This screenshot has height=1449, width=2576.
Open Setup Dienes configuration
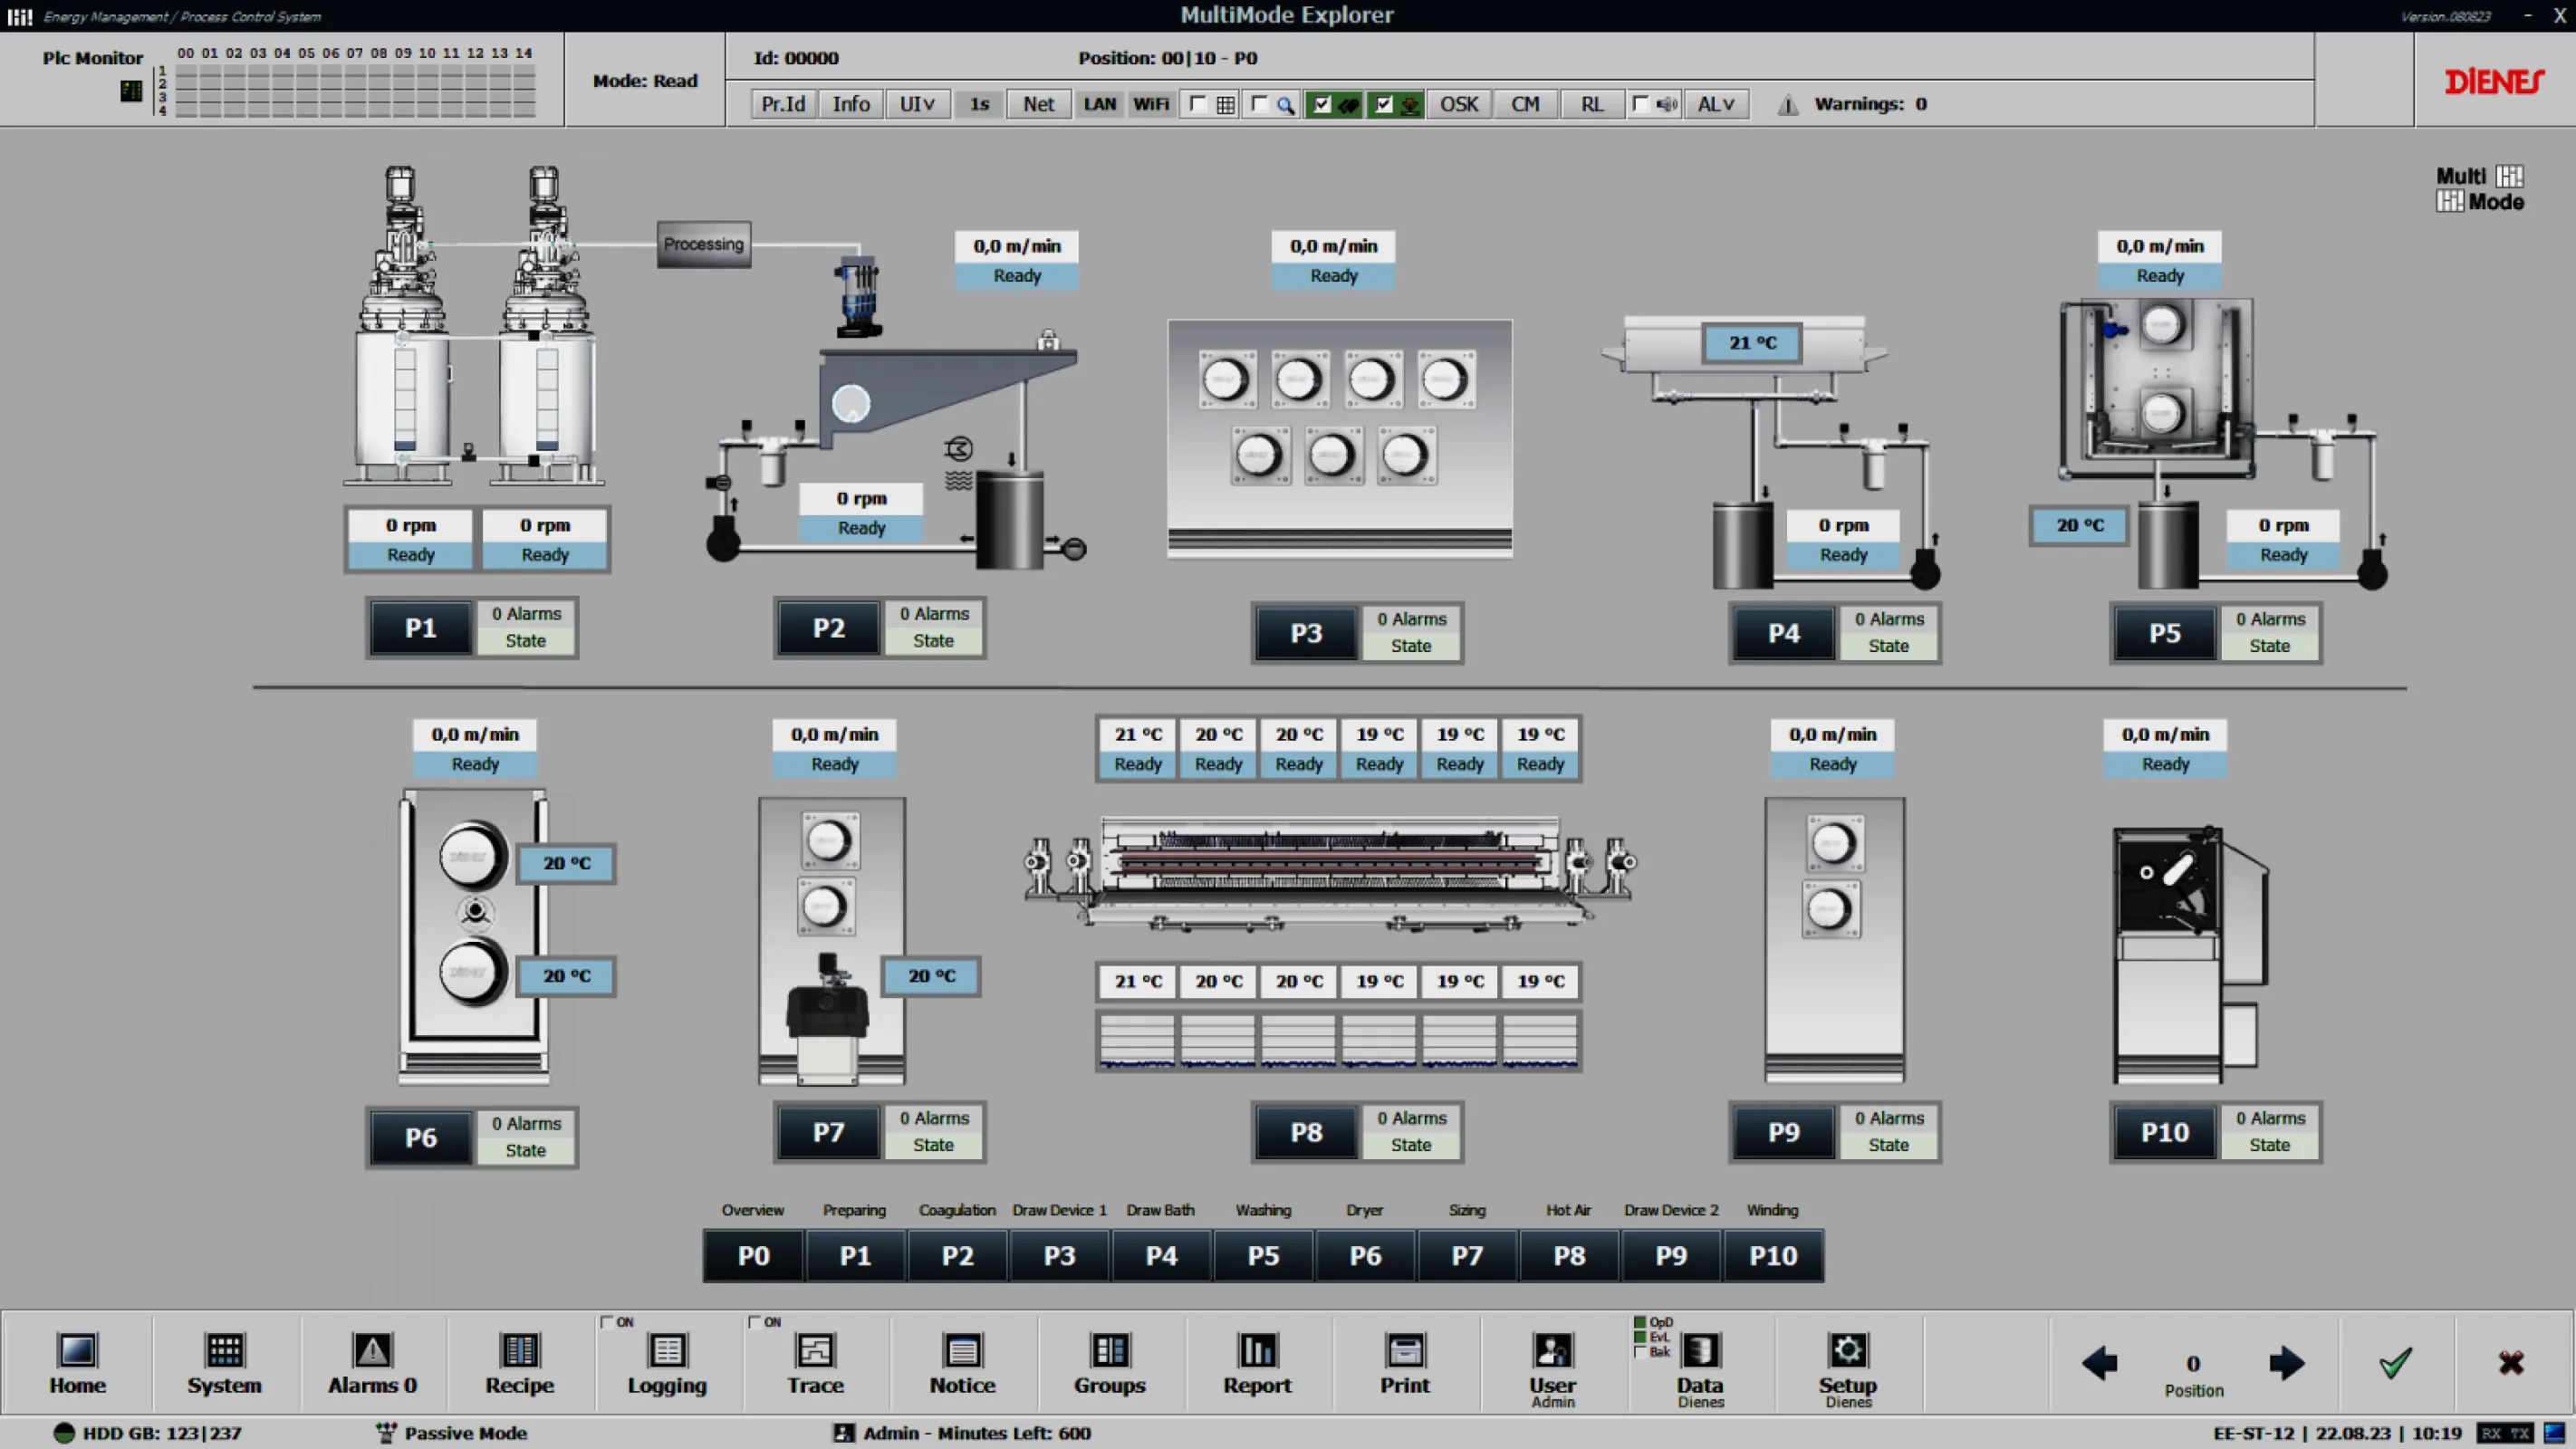tap(1847, 1365)
